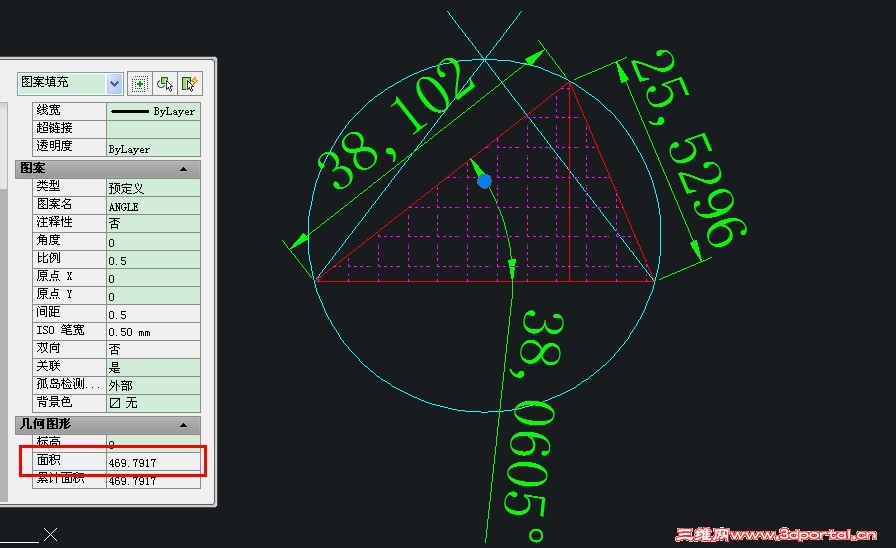The width and height of the screenshot is (896, 548).
Task: Click the 38,0605° angle dimension text
Action: click(535, 426)
